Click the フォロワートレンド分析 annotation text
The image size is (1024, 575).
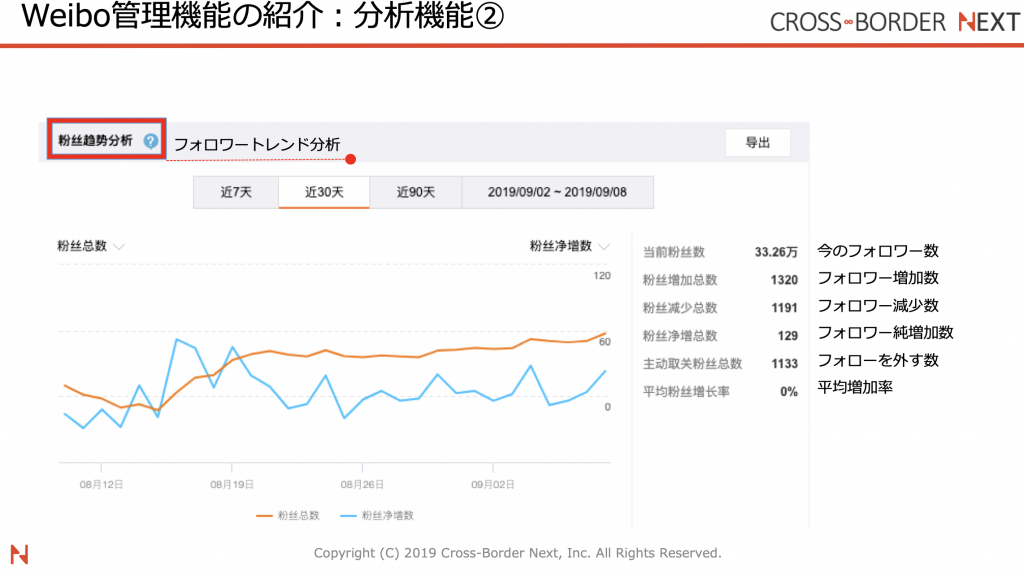point(257,144)
